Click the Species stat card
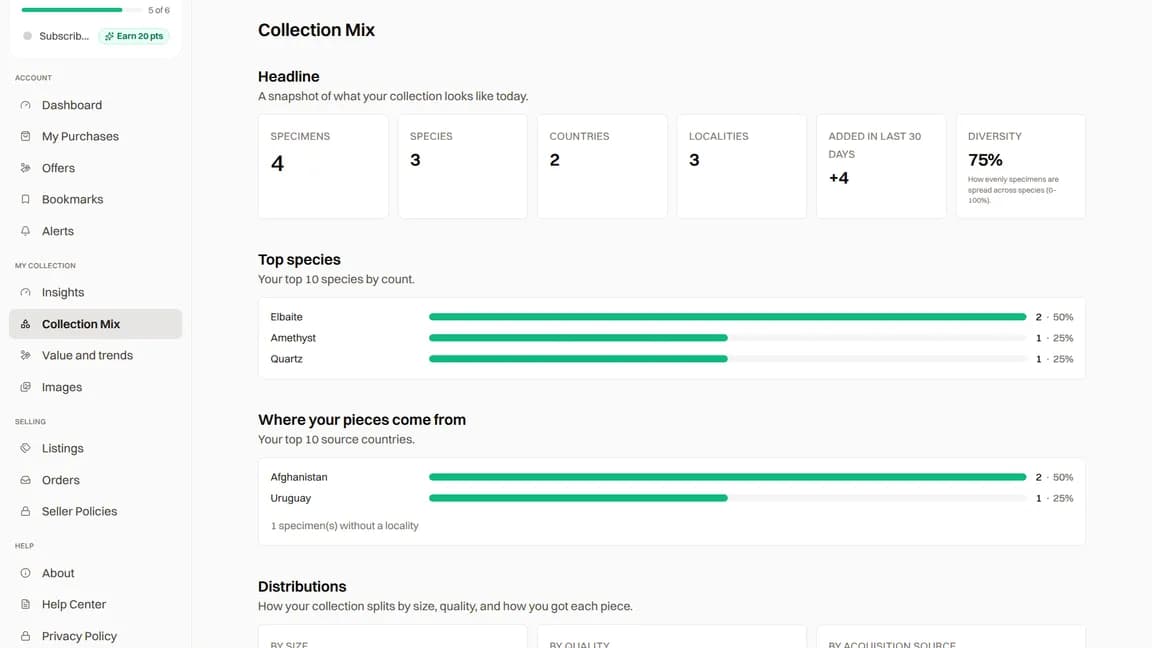This screenshot has height=648, width=1152. click(x=463, y=166)
